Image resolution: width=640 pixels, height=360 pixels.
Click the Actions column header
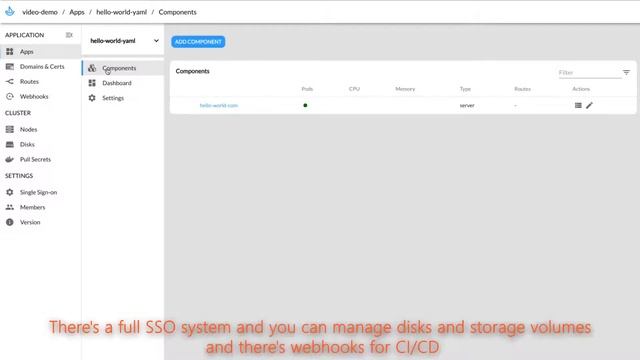[x=581, y=89]
